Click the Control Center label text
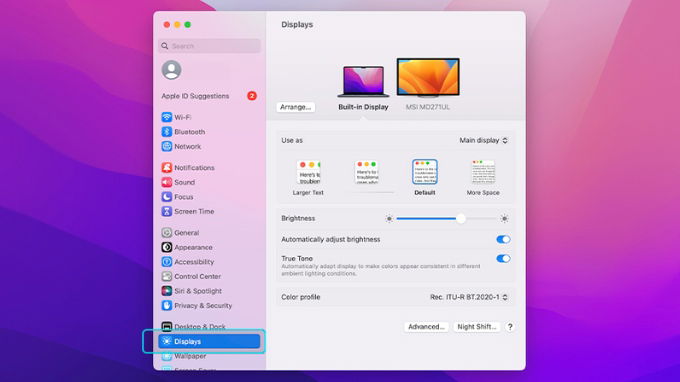680x382 pixels. click(x=197, y=277)
